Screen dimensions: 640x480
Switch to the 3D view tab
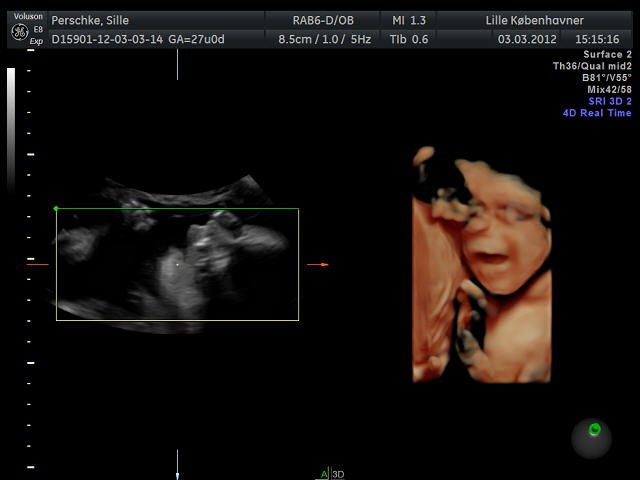338,474
